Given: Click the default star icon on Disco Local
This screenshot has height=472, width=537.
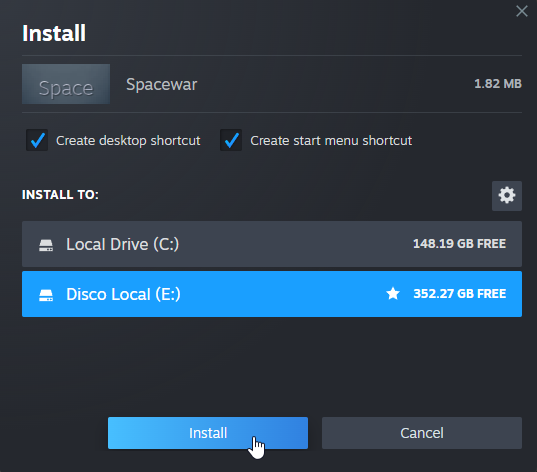Looking at the screenshot, I should click(393, 294).
